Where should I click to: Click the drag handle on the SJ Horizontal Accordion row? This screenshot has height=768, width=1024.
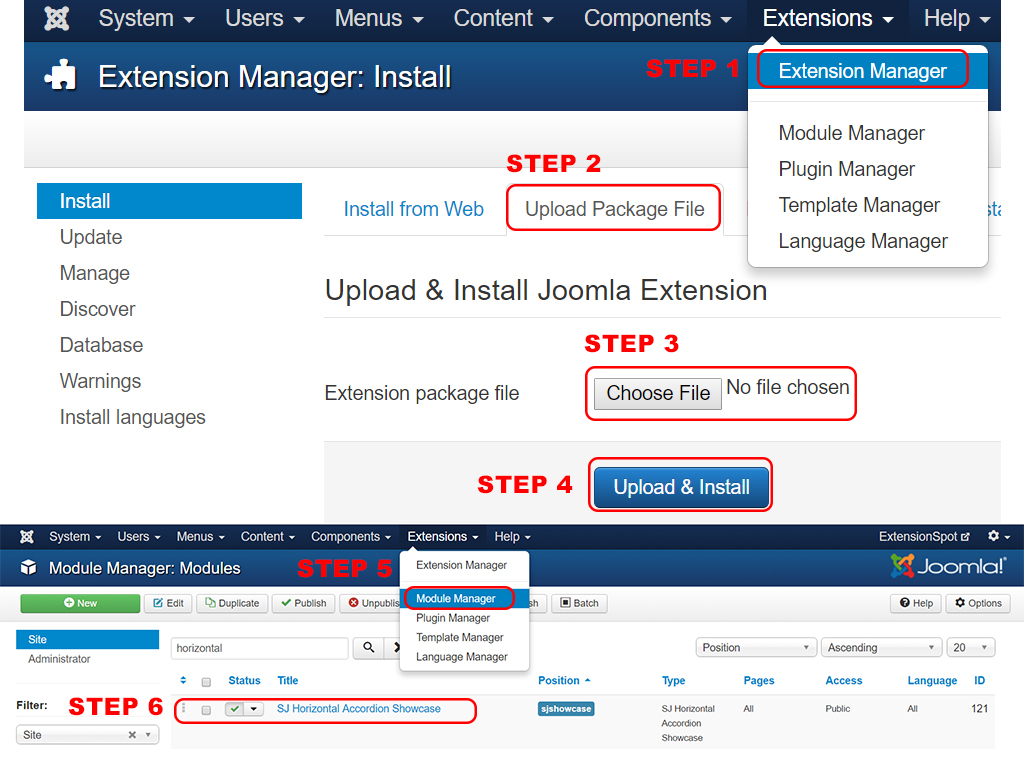[x=183, y=709]
